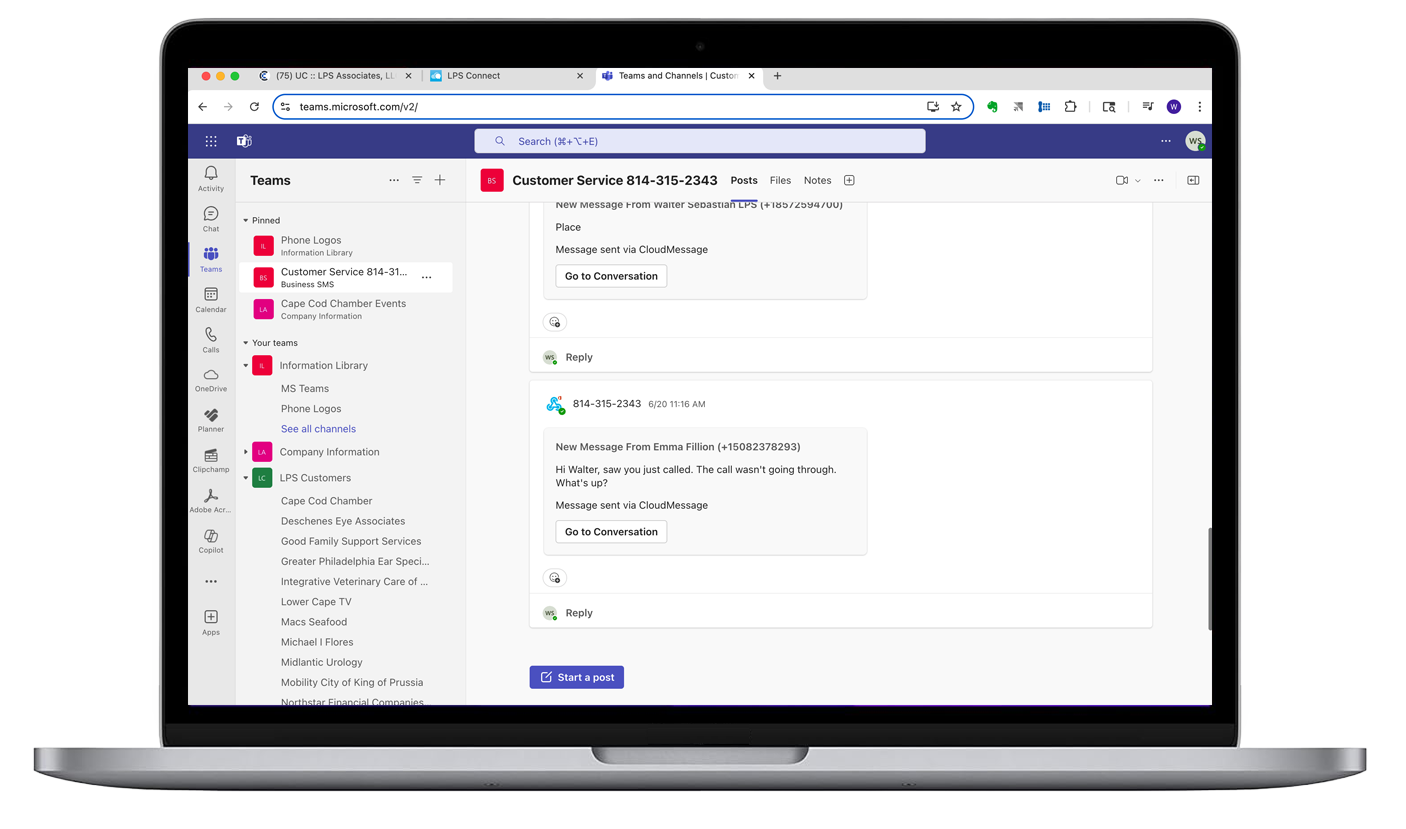Collapse the Your teams section
1406x829 pixels.
click(x=246, y=343)
